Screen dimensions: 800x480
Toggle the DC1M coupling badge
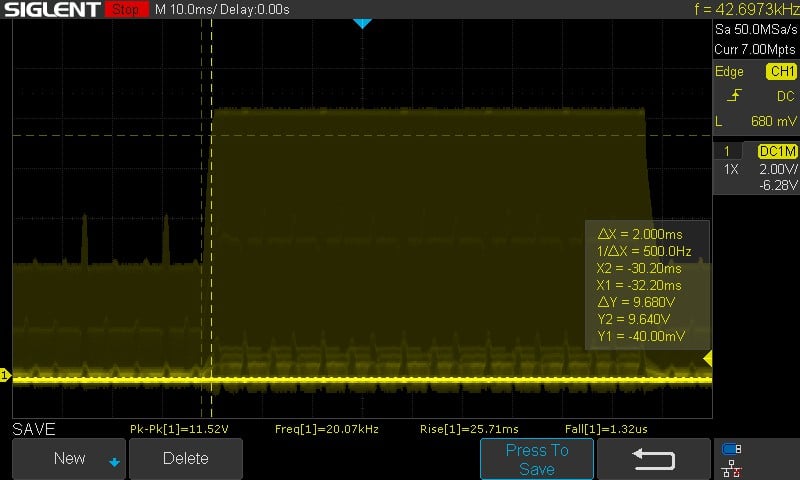[777, 151]
